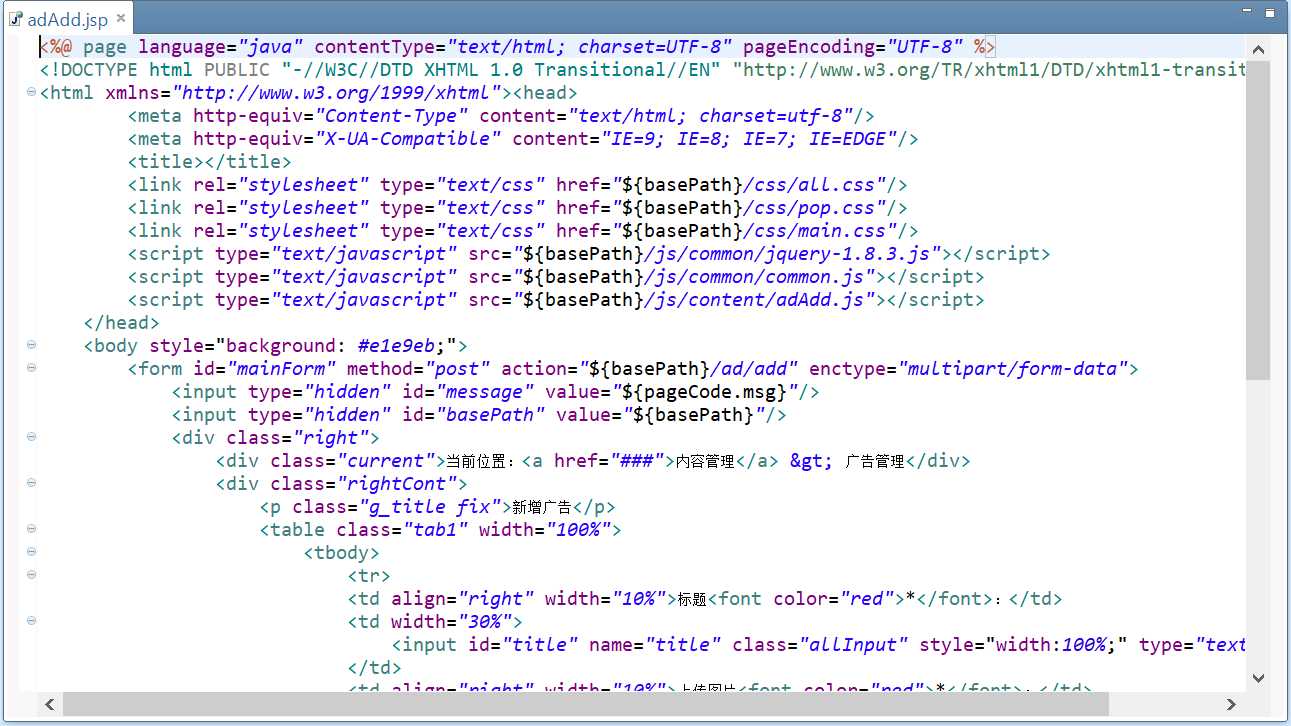Click the script line for common.js

tap(556, 277)
